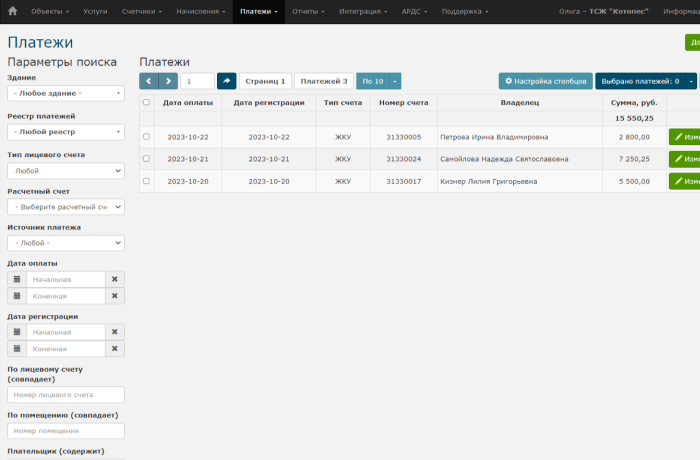700x460 pixels.
Task: Edit the payment of Кизнер Лилия Григорьевна
Action: 684,181
